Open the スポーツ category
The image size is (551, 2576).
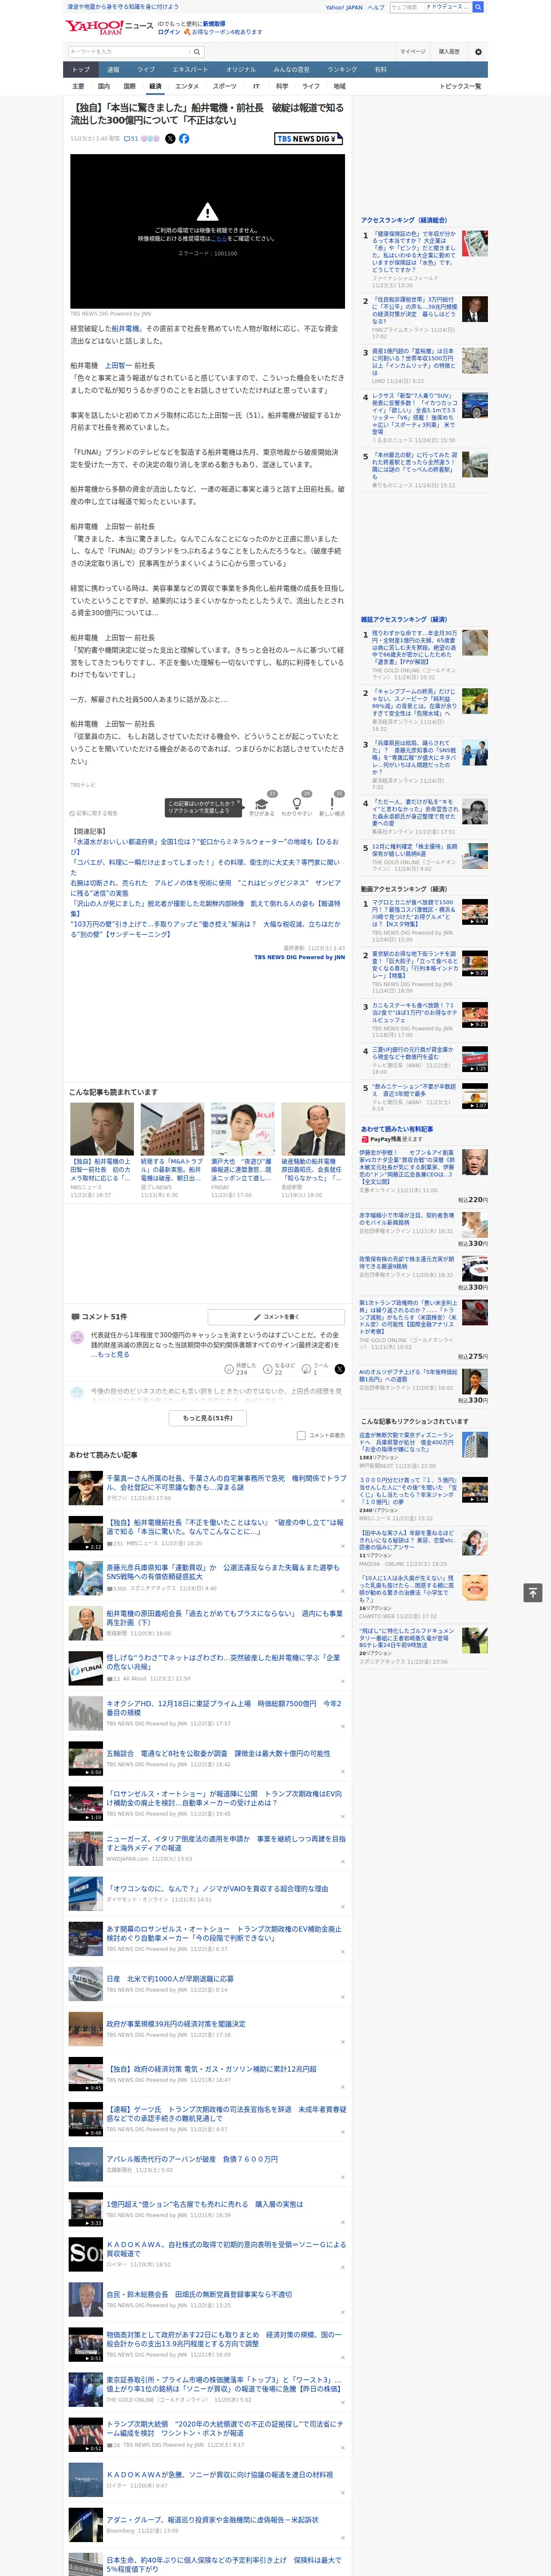tap(225, 86)
